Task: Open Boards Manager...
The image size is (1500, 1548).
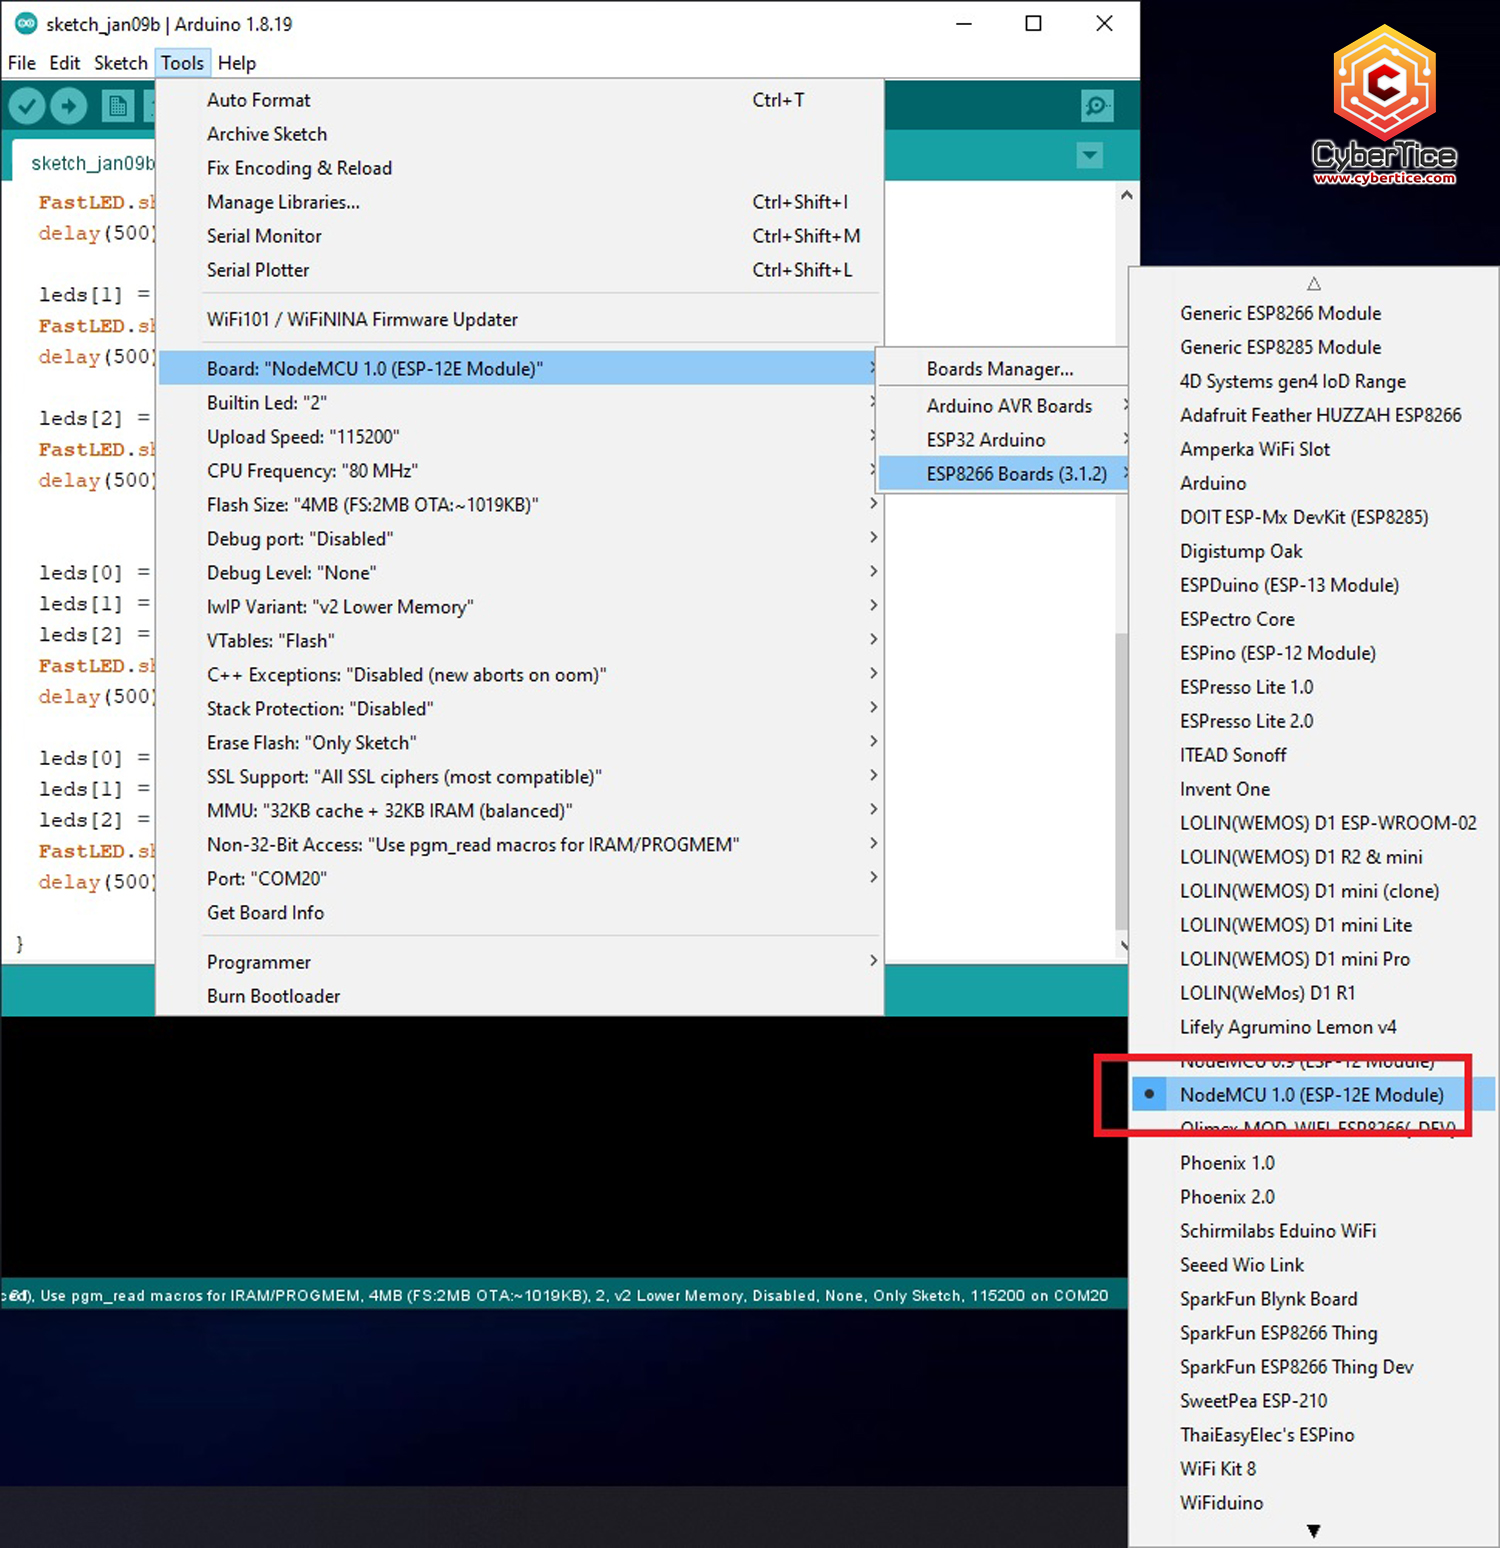Action: coord(999,369)
